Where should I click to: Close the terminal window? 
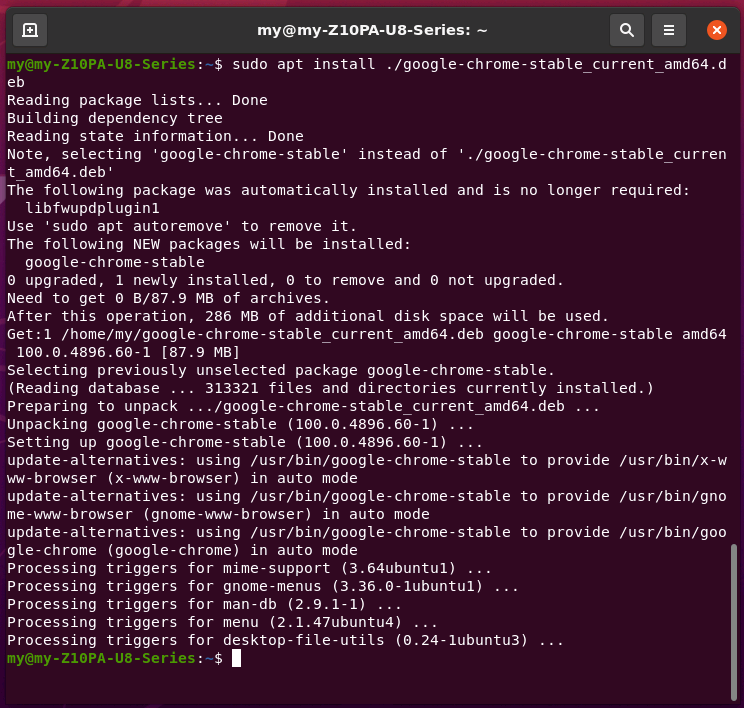pos(716,30)
